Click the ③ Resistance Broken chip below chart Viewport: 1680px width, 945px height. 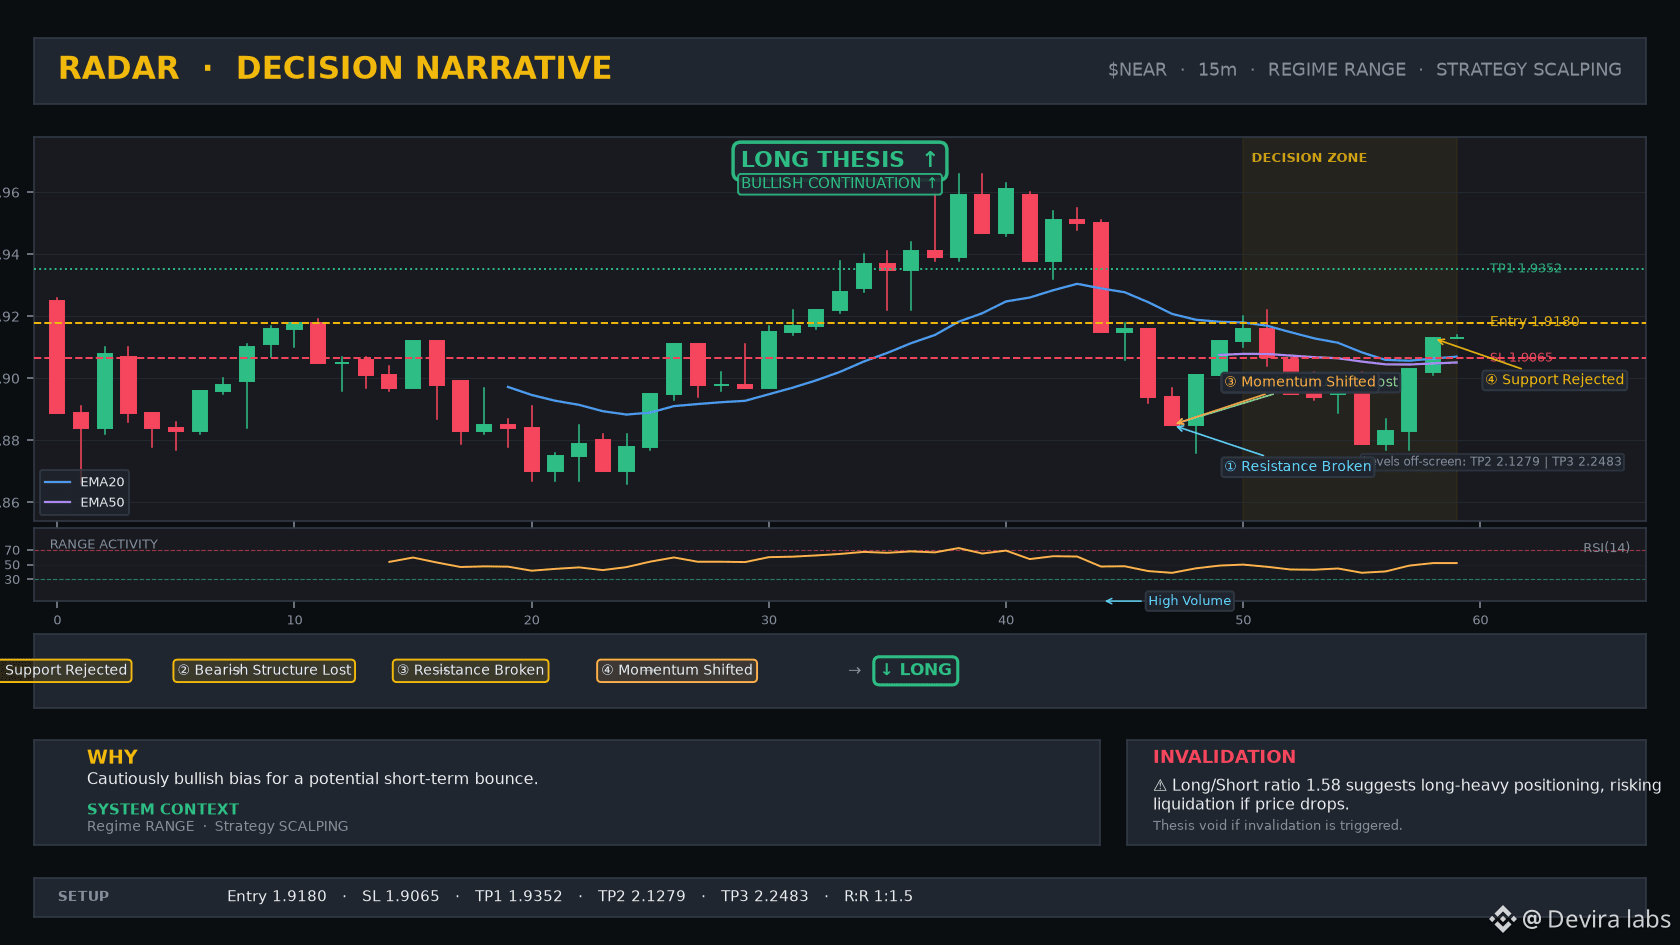pos(470,670)
